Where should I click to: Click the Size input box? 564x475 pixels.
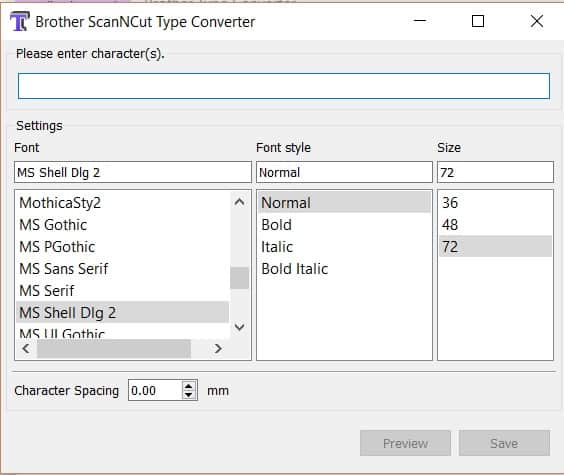click(495, 172)
